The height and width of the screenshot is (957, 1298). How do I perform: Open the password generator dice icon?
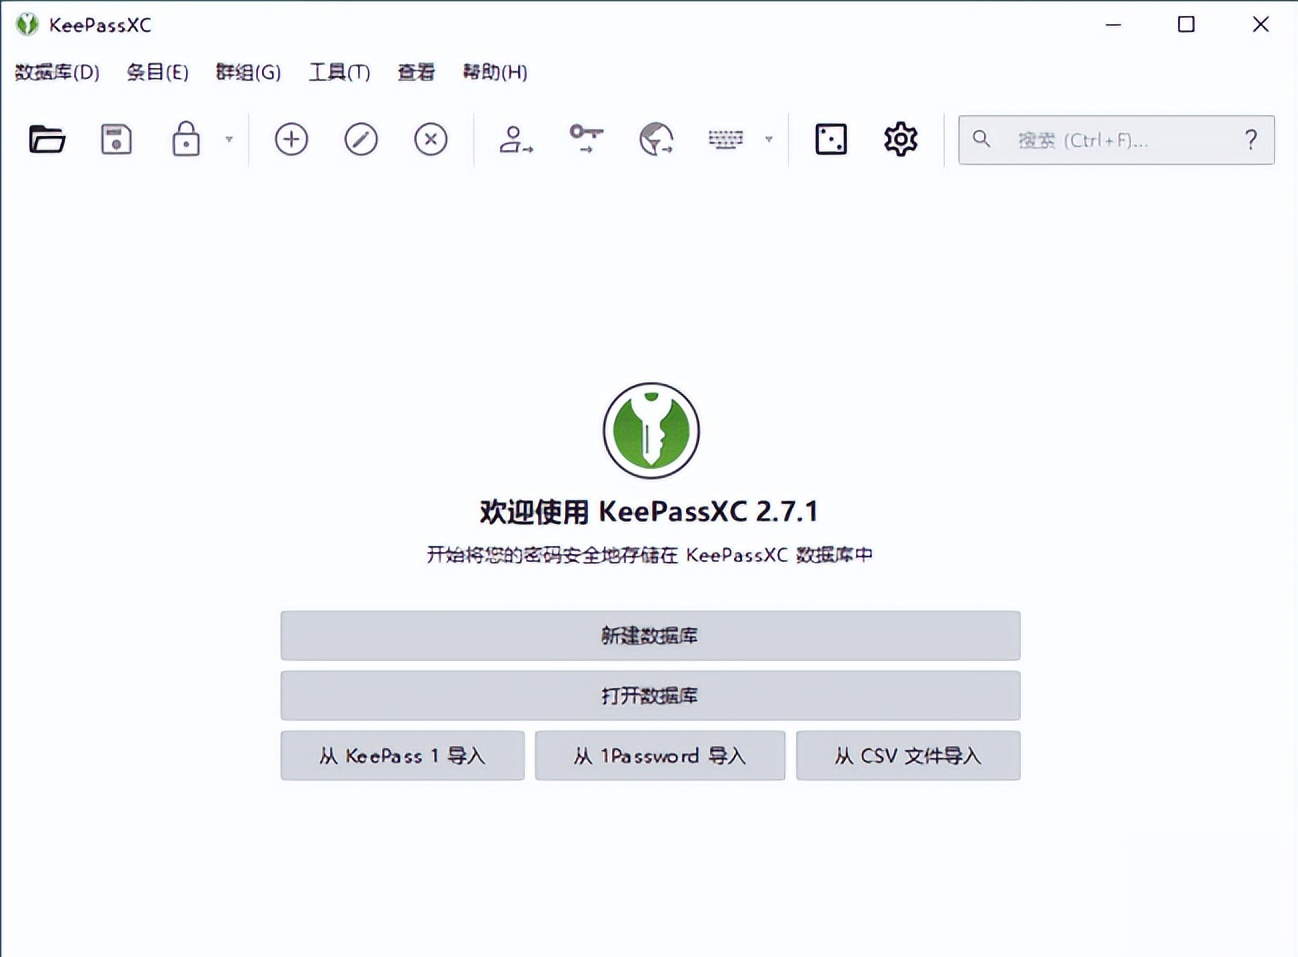pyautogui.click(x=831, y=139)
